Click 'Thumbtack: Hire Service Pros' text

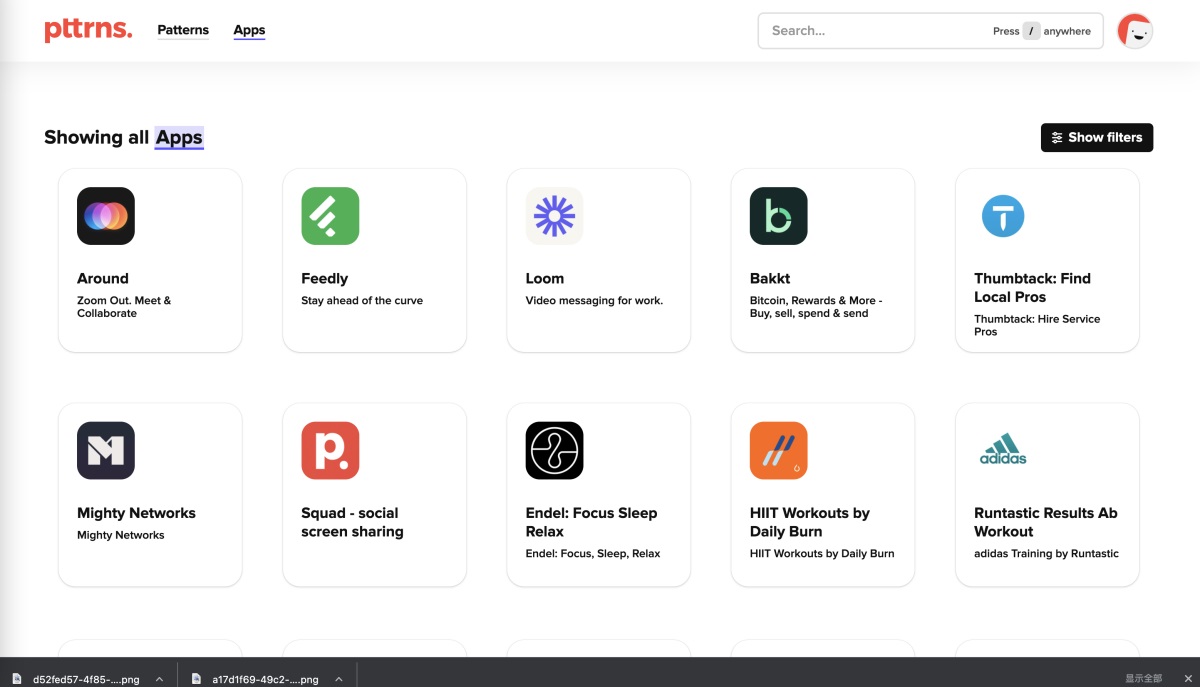[x=1037, y=325]
